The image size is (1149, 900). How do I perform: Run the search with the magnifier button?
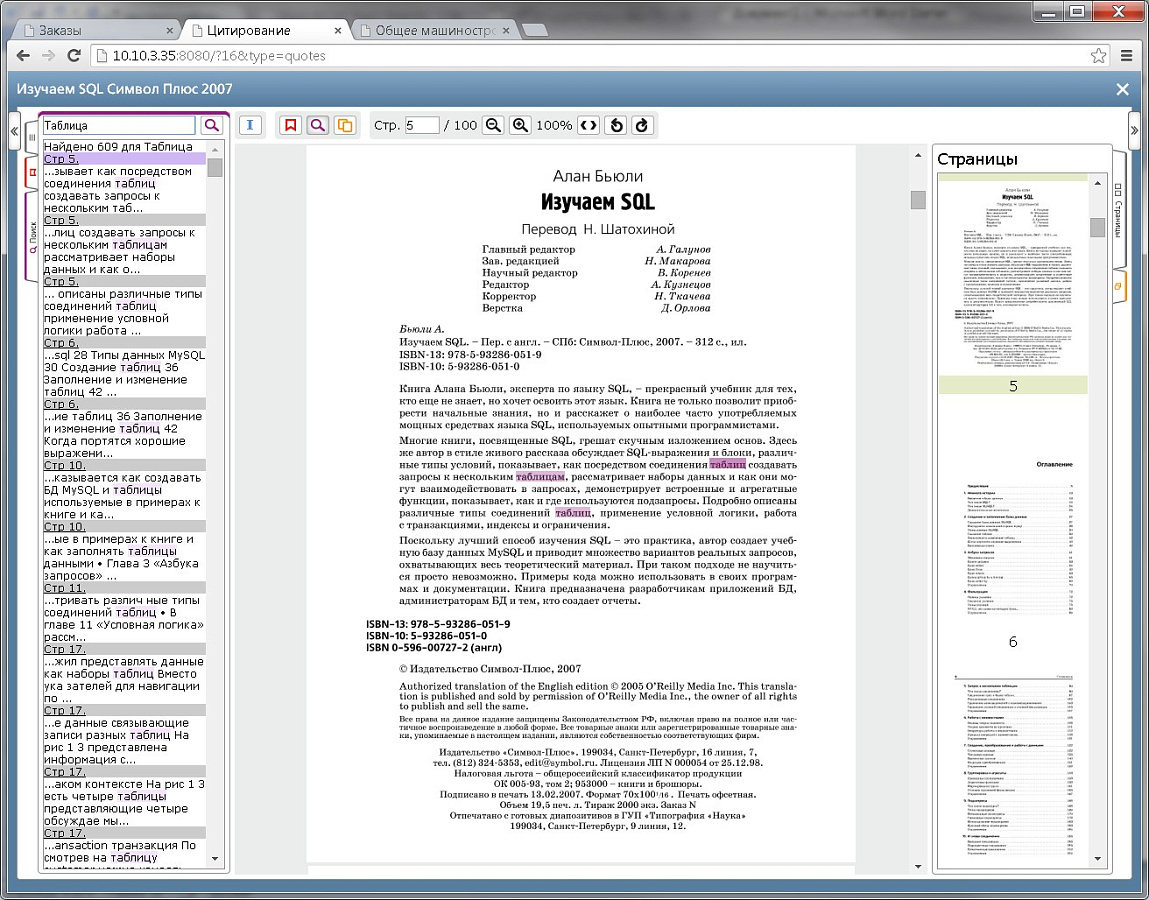click(212, 125)
